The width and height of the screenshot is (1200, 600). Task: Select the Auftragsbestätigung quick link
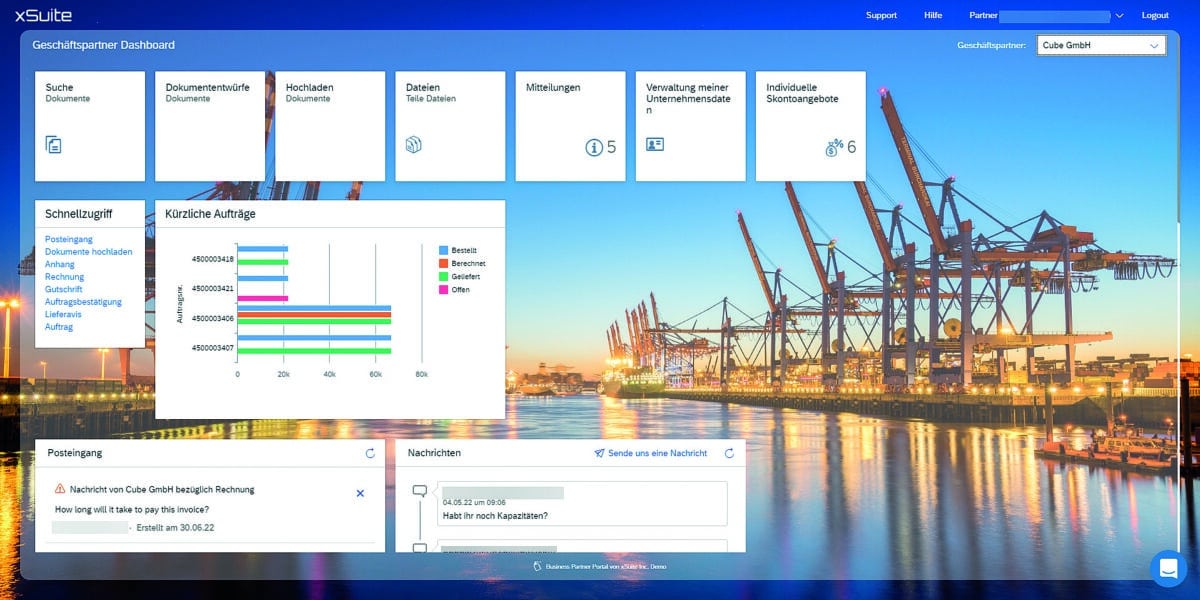pyautogui.click(x=83, y=302)
